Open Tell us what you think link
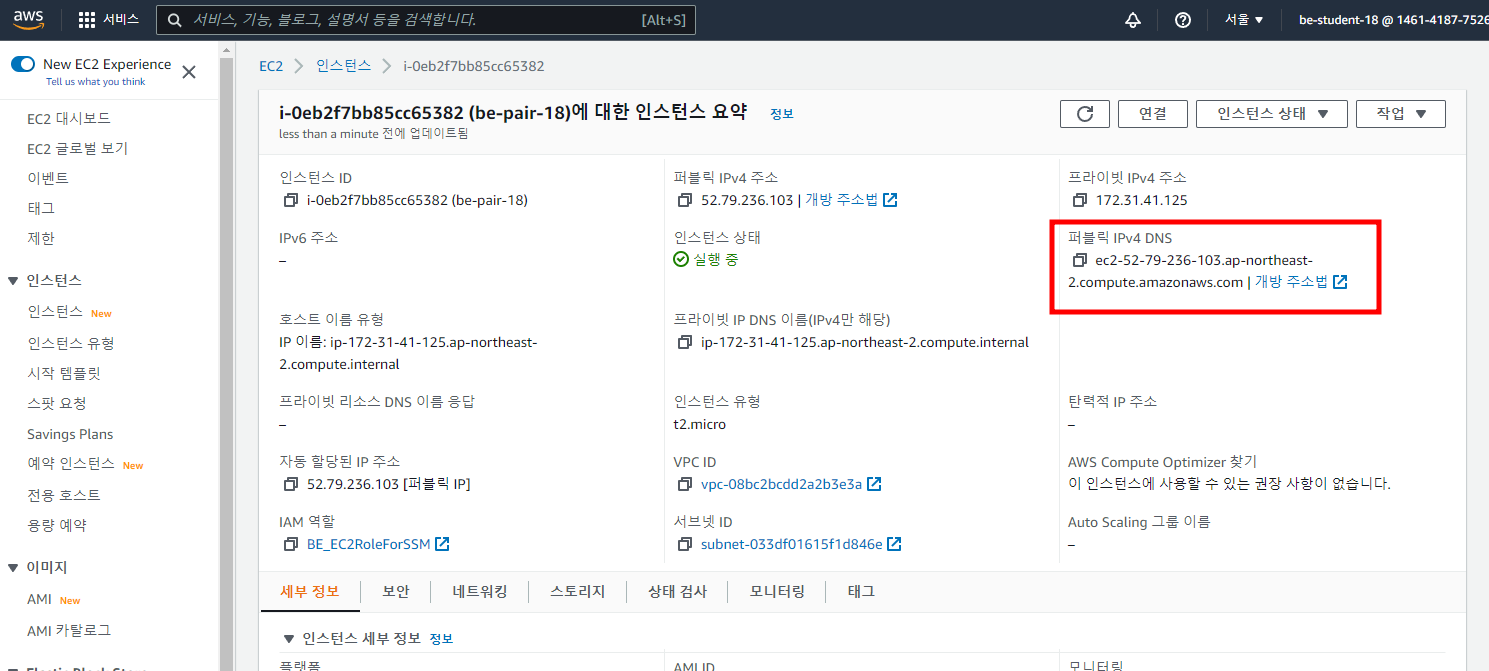This screenshot has width=1489, height=671. (x=95, y=82)
